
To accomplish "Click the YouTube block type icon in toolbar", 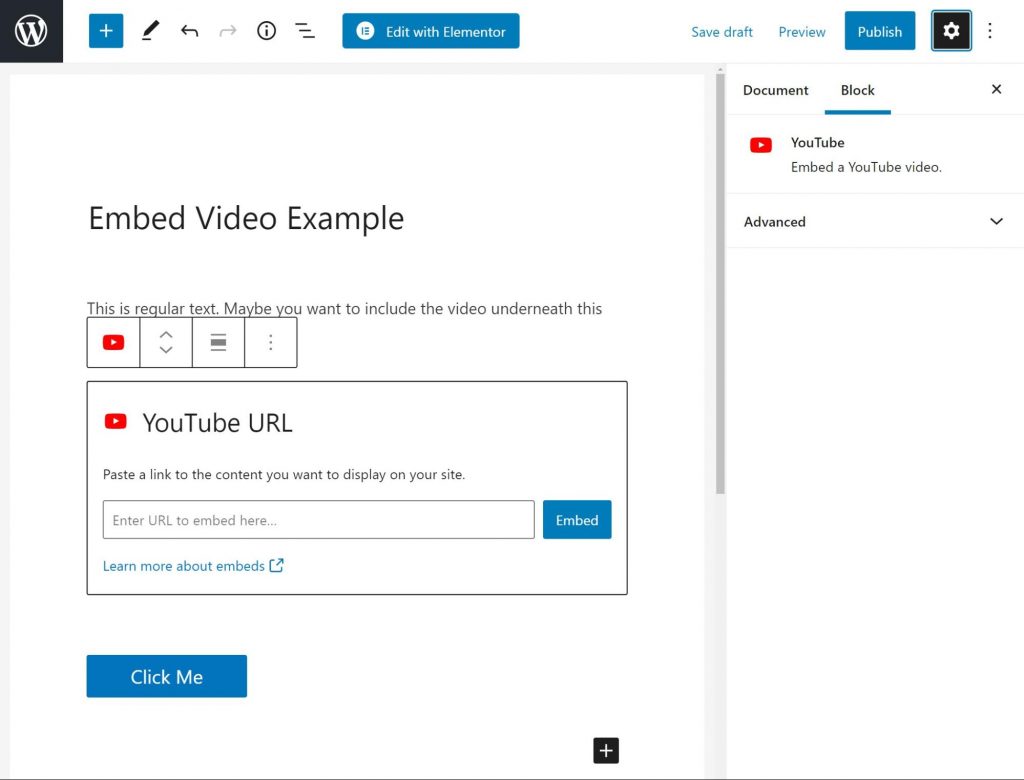I will pyautogui.click(x=114, y=343).
